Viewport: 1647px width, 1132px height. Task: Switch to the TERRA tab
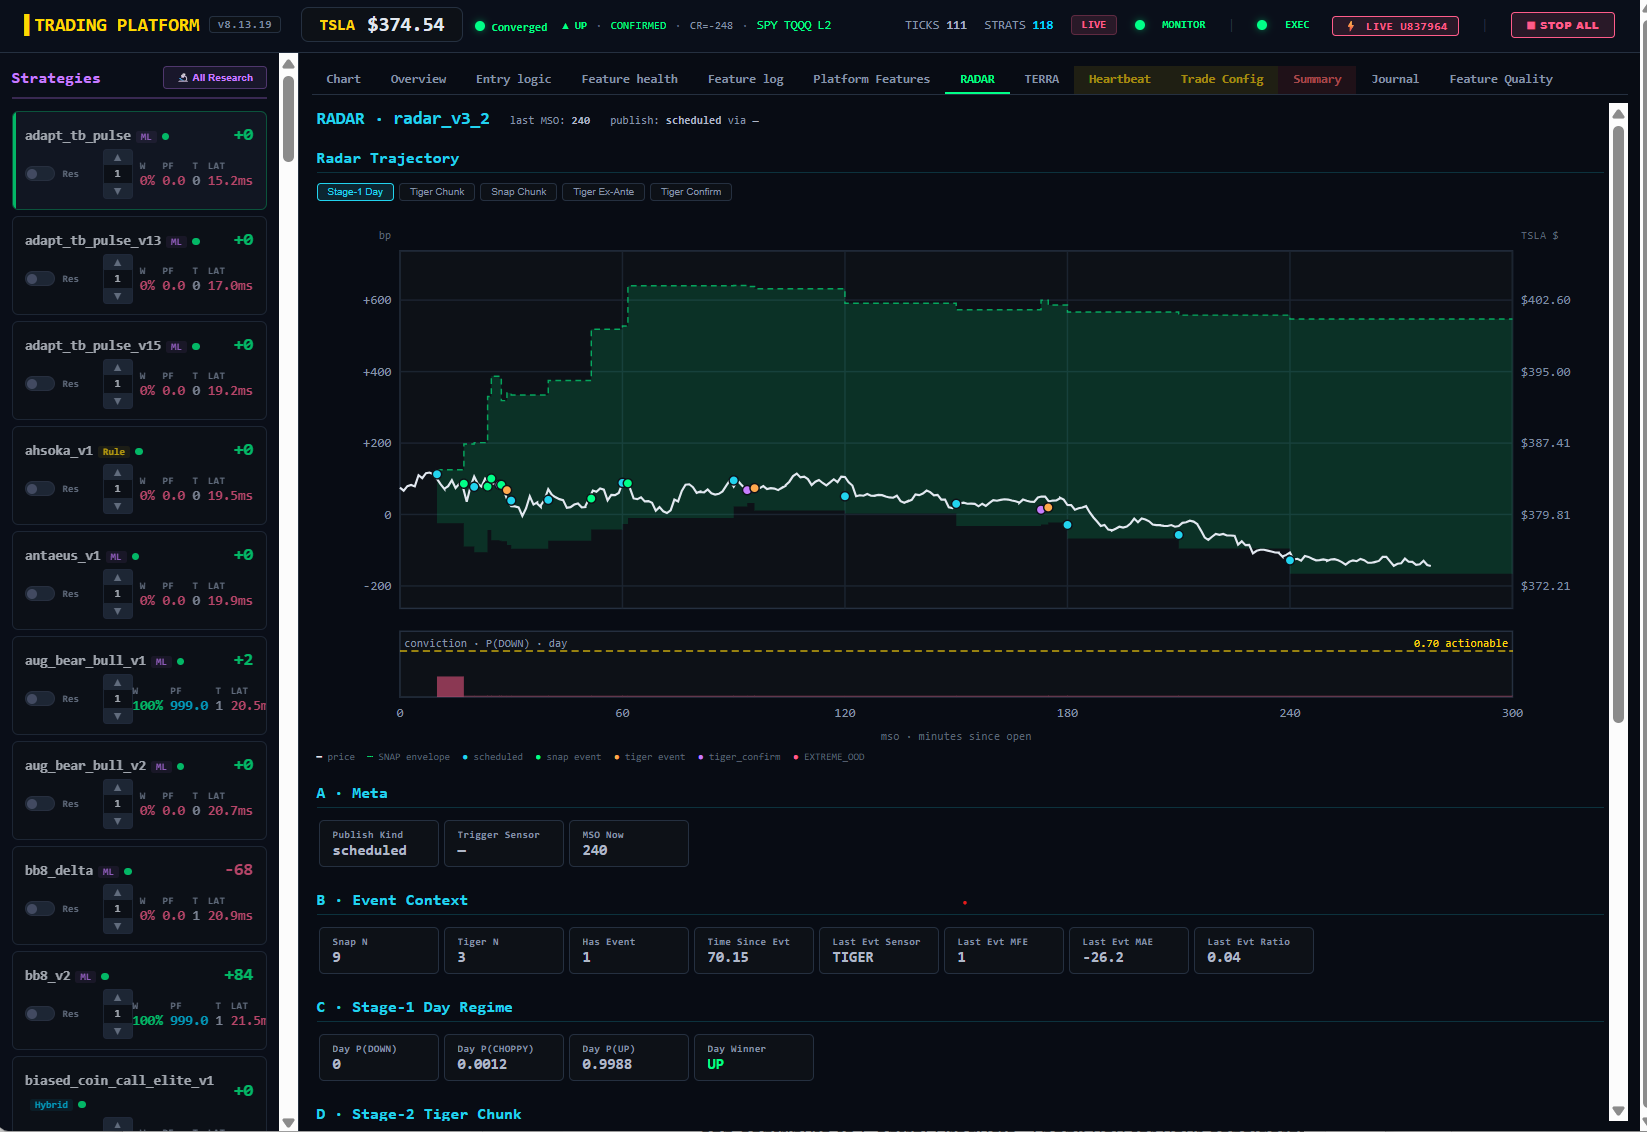pyautogui.click(x=1041, y=79)
